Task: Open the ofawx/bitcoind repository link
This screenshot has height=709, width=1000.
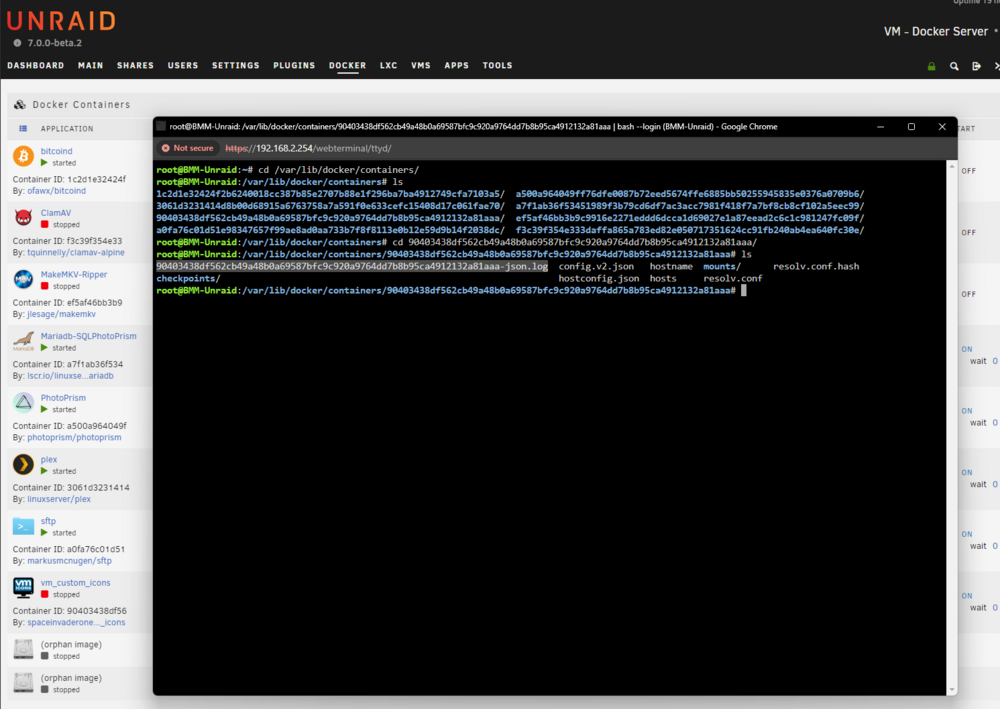Action: pyautogui.click(x=56, y=191)
